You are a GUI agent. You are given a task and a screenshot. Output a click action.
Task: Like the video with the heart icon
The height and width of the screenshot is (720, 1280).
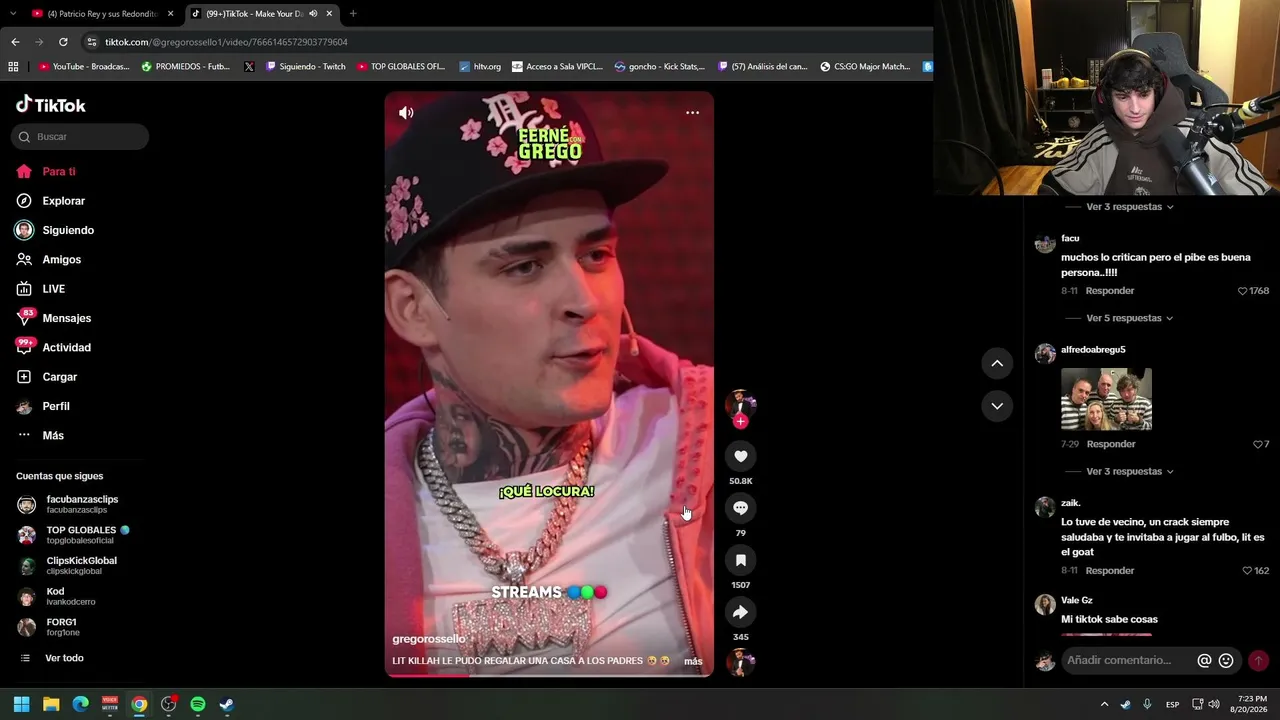click(x=740, y=456)
